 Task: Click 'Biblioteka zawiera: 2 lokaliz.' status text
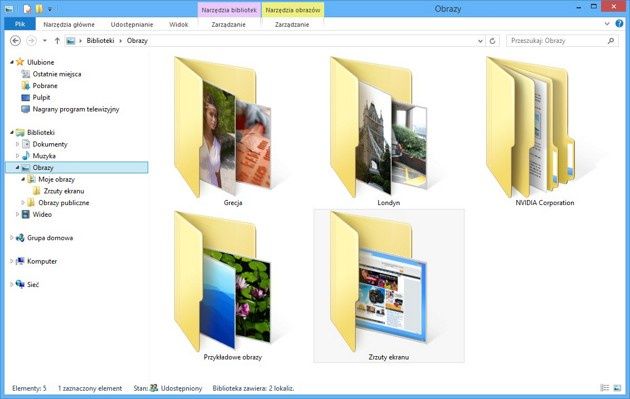[253, 388]
